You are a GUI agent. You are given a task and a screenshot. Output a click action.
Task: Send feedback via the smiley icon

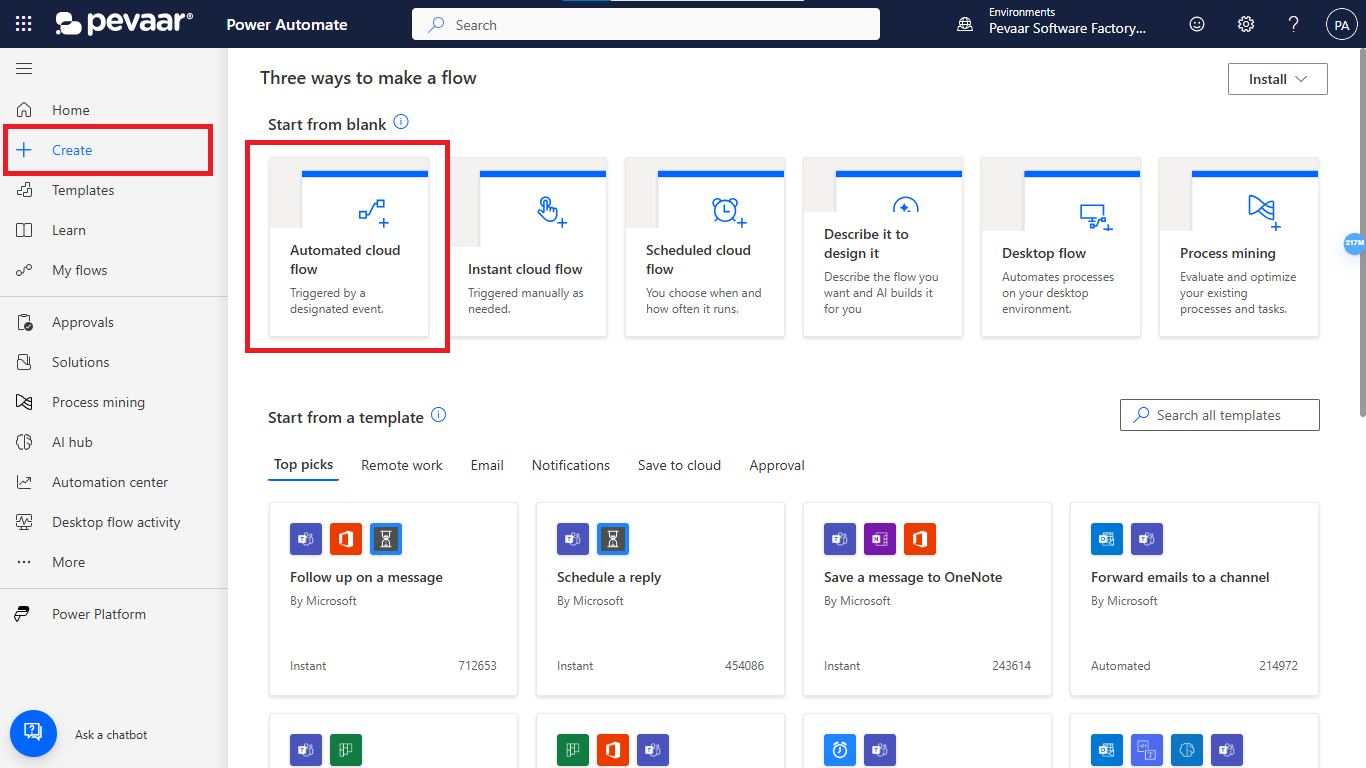(1197, 24)
